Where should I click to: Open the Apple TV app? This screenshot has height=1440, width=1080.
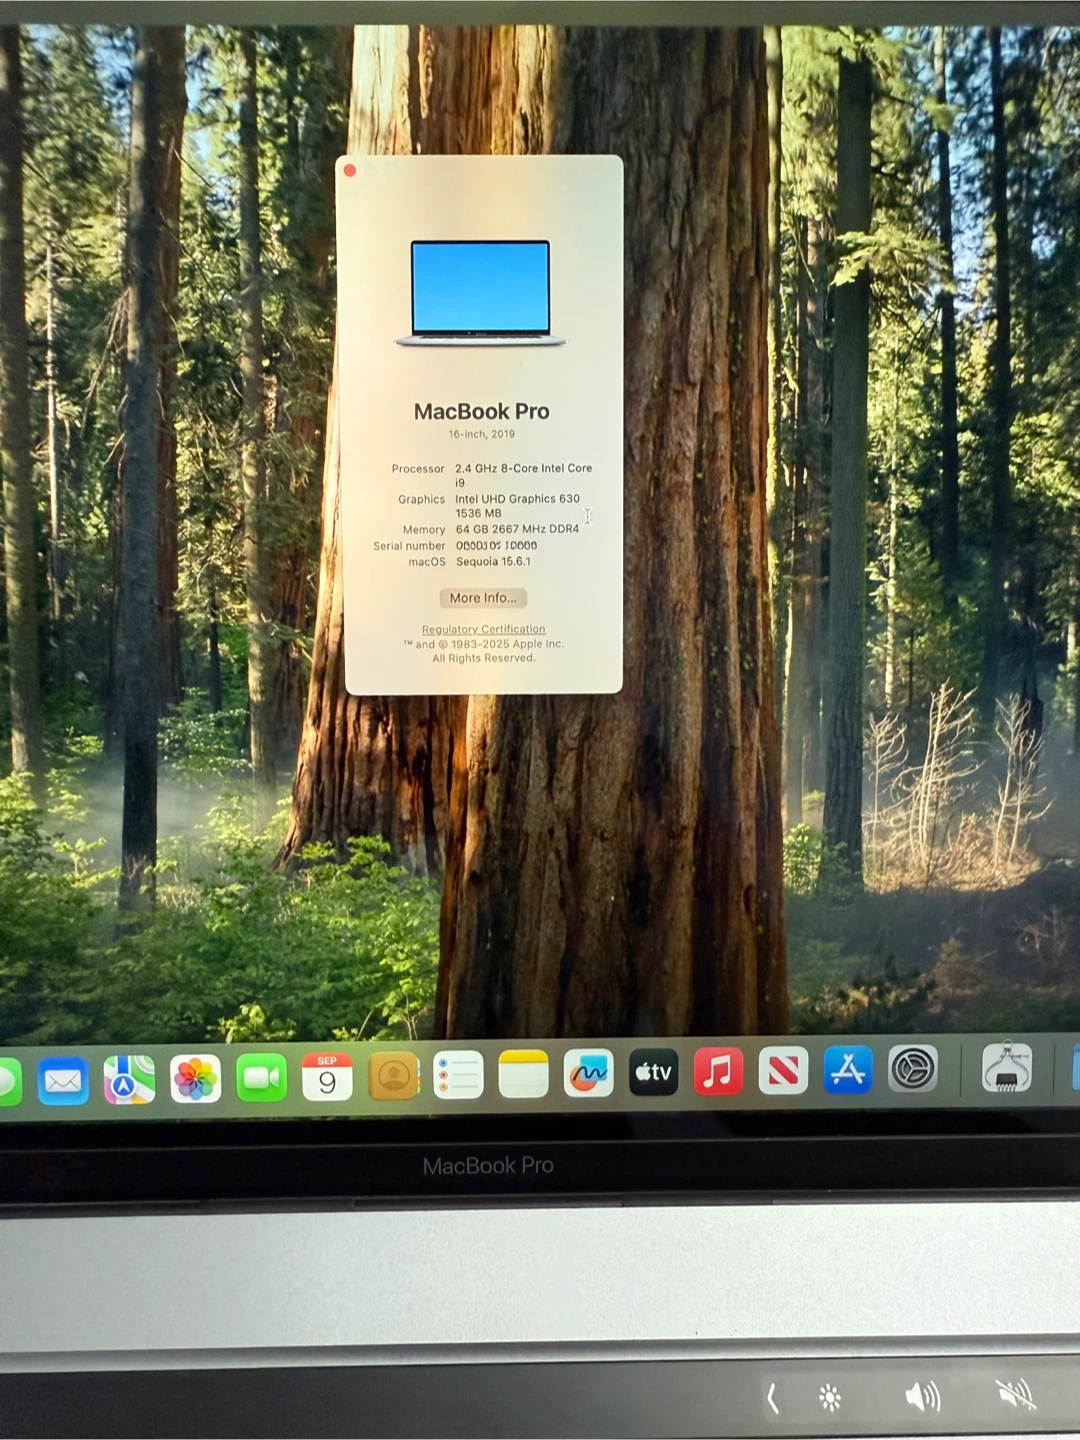click(653, 1072)
